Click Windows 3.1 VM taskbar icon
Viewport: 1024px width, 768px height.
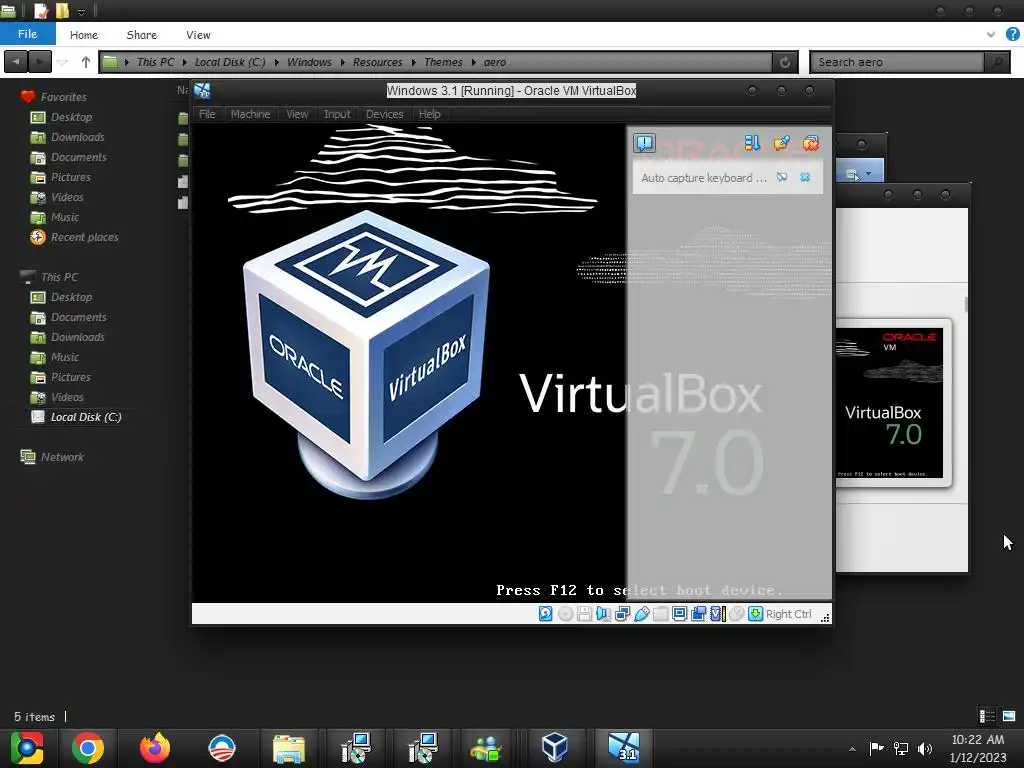point(623,748)
